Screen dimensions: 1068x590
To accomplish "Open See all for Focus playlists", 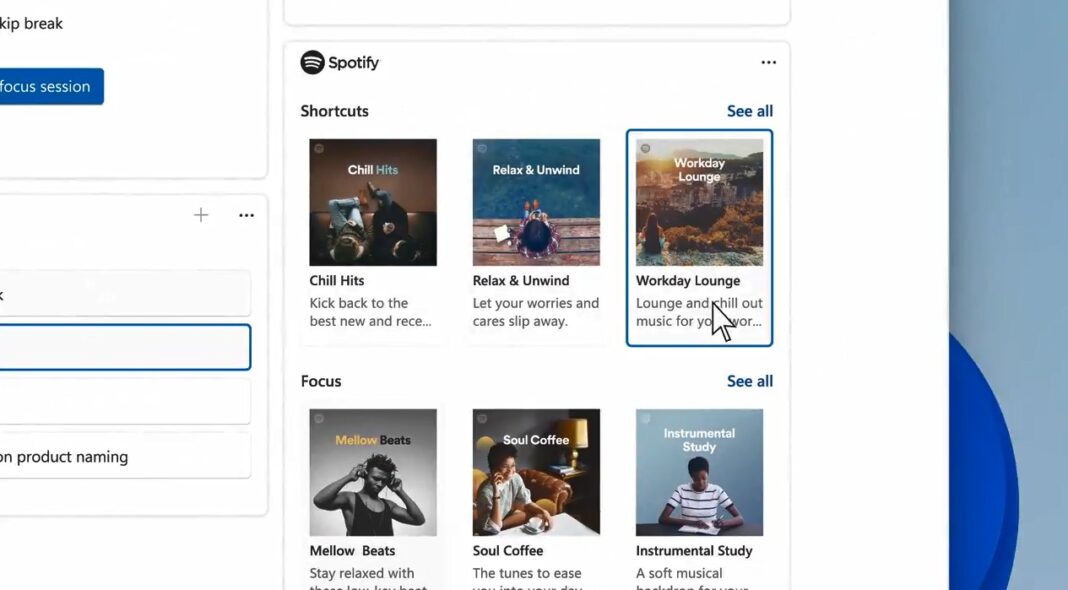I will tap(749, 381).
